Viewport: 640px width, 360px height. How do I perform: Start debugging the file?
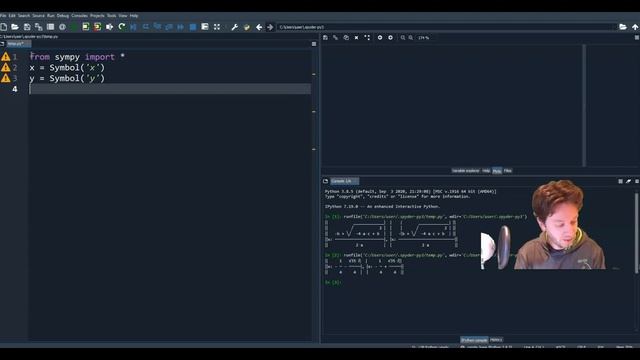click(x=133, y=27)
